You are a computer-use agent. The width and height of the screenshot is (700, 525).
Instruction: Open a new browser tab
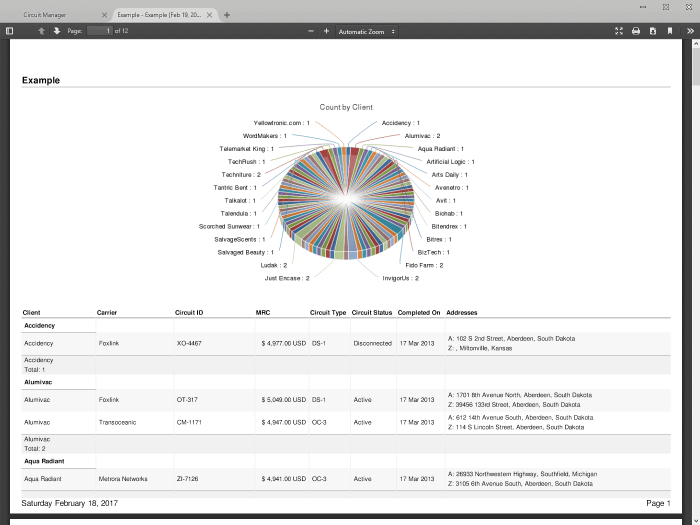pos(227,15)
